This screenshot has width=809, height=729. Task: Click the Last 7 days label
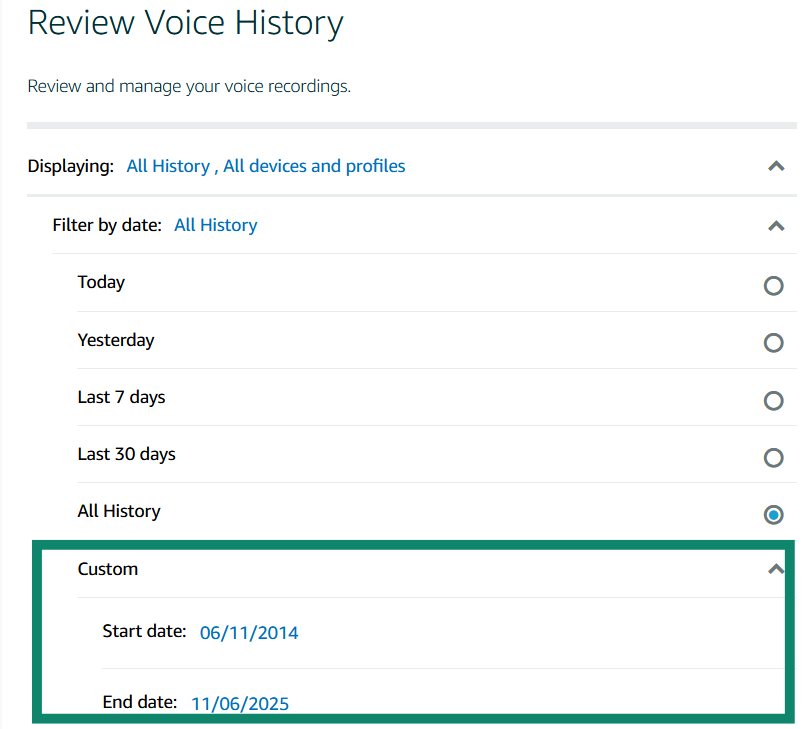pos(121,397)
